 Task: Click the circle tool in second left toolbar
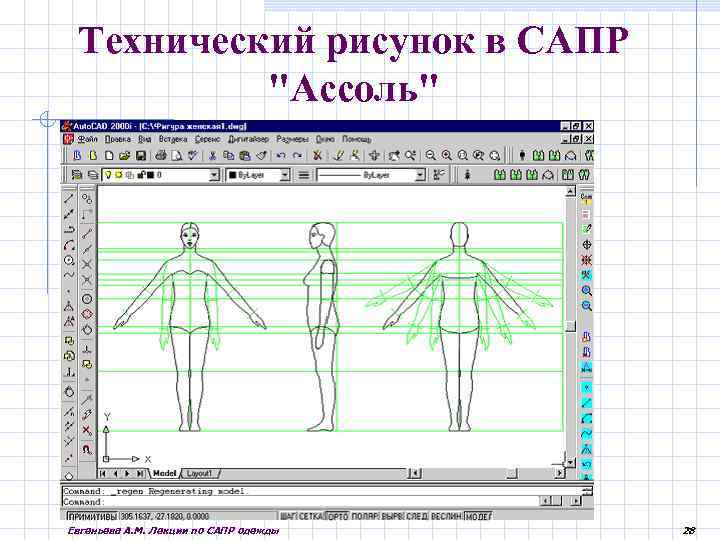click(x=87, y=299)
